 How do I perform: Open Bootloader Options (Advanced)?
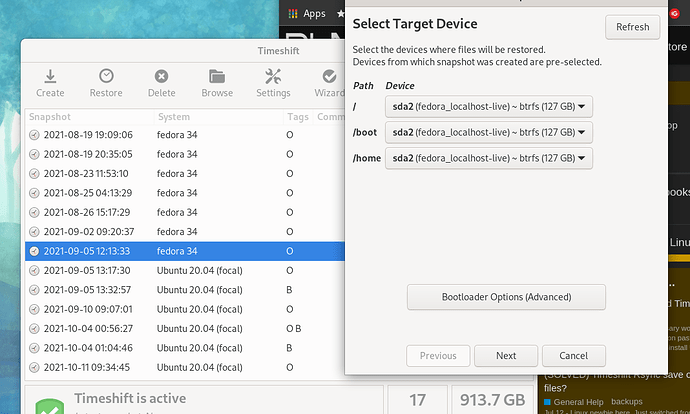tap(506, 297)
